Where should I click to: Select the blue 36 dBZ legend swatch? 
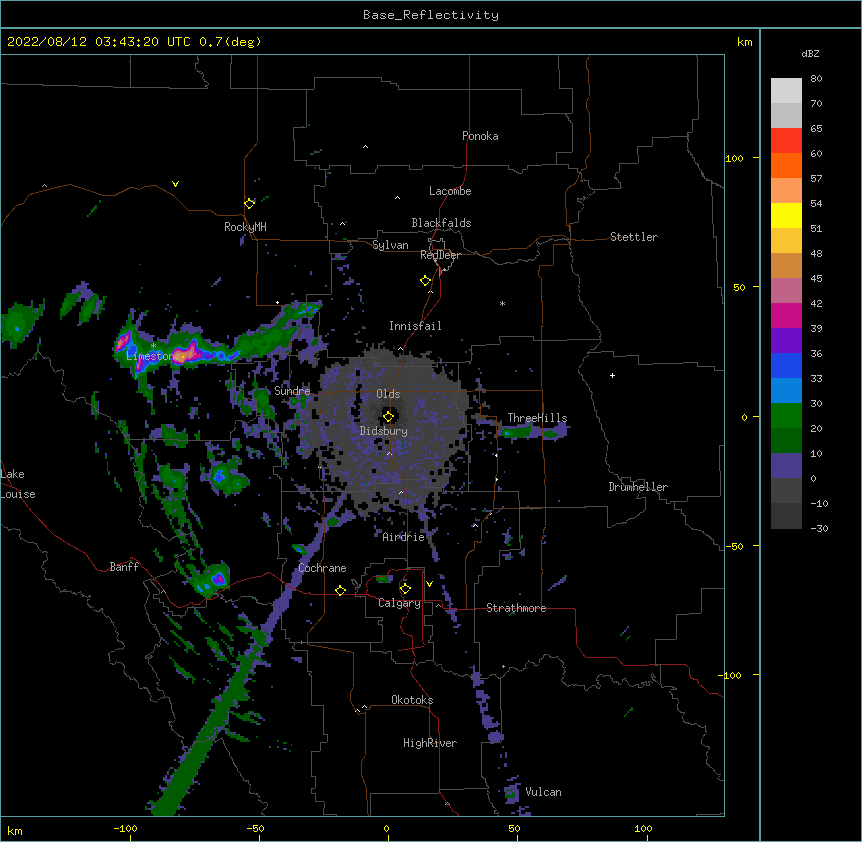click(x=786, y=365)
